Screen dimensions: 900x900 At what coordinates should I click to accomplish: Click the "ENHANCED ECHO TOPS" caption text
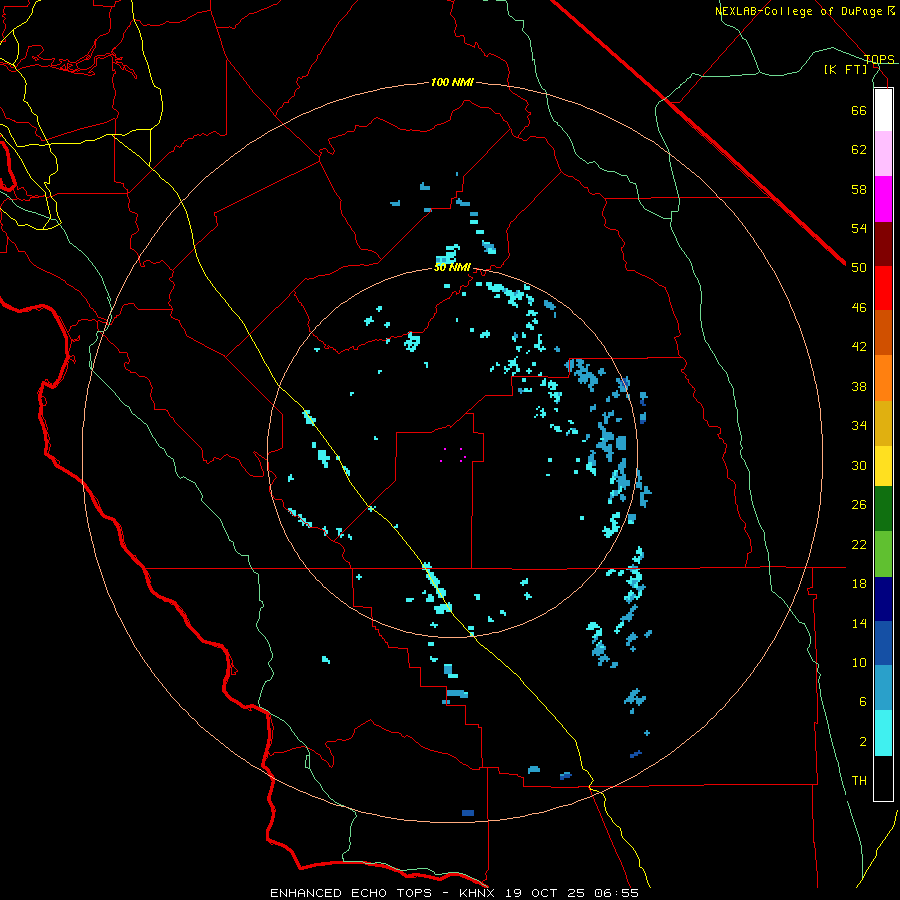(x=351, y=893)
